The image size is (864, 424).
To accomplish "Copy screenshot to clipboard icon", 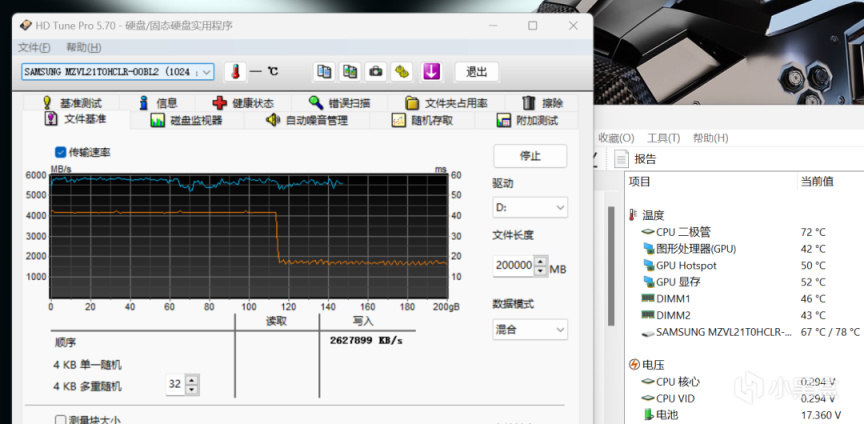I will (350, 72).
